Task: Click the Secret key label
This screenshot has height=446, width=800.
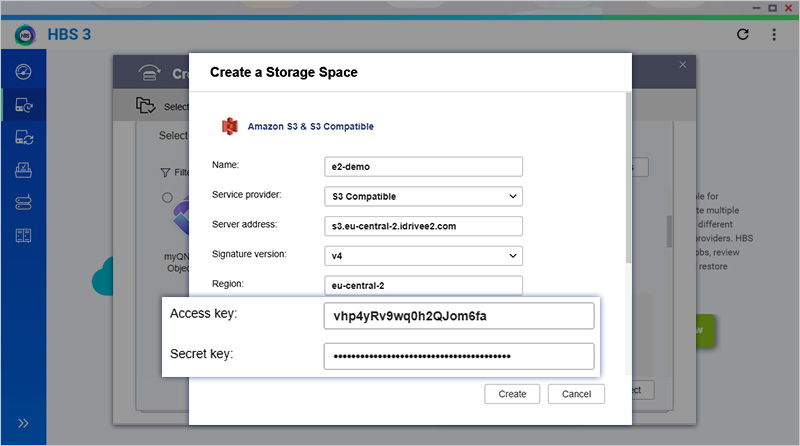Action: 202,354
